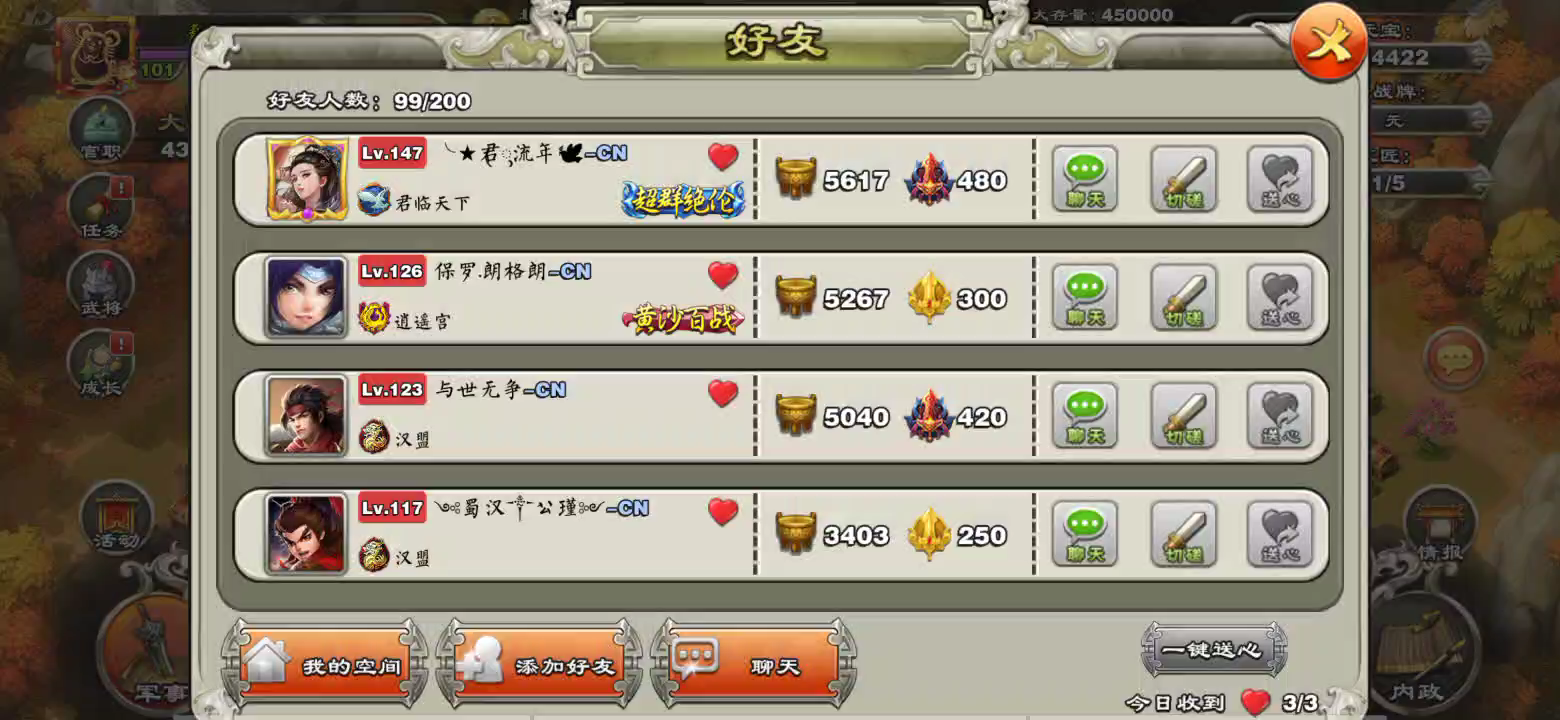View 保罗.朗格朗's avatar portrait
This screenshot has width=1560, height=720.
tap(307, 298)
